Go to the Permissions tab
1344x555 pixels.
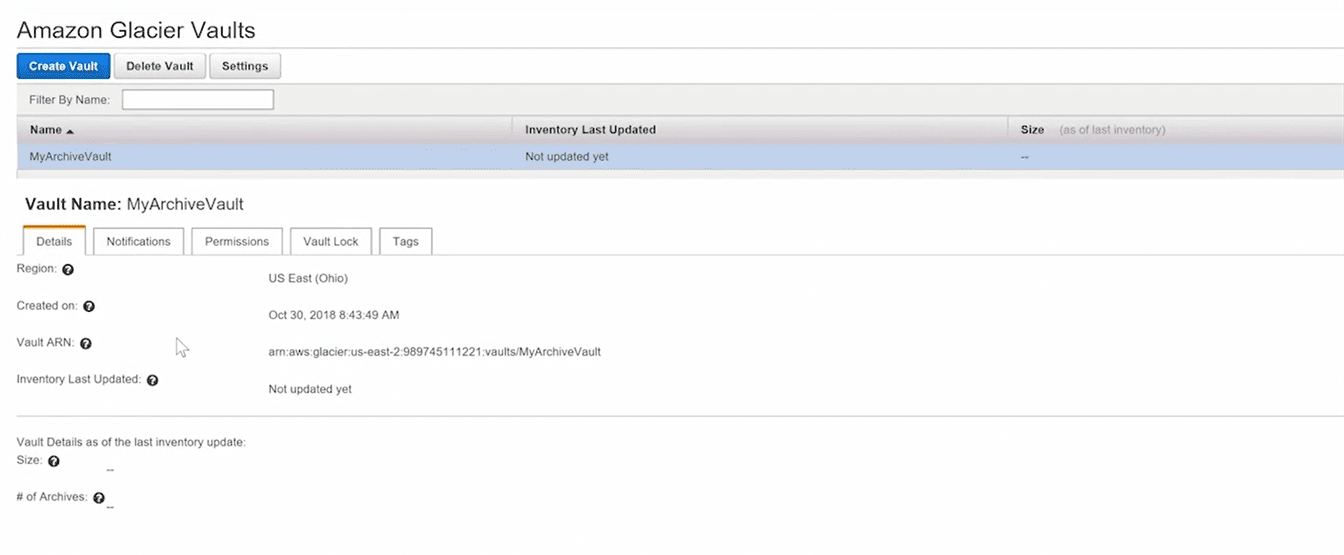237,241
